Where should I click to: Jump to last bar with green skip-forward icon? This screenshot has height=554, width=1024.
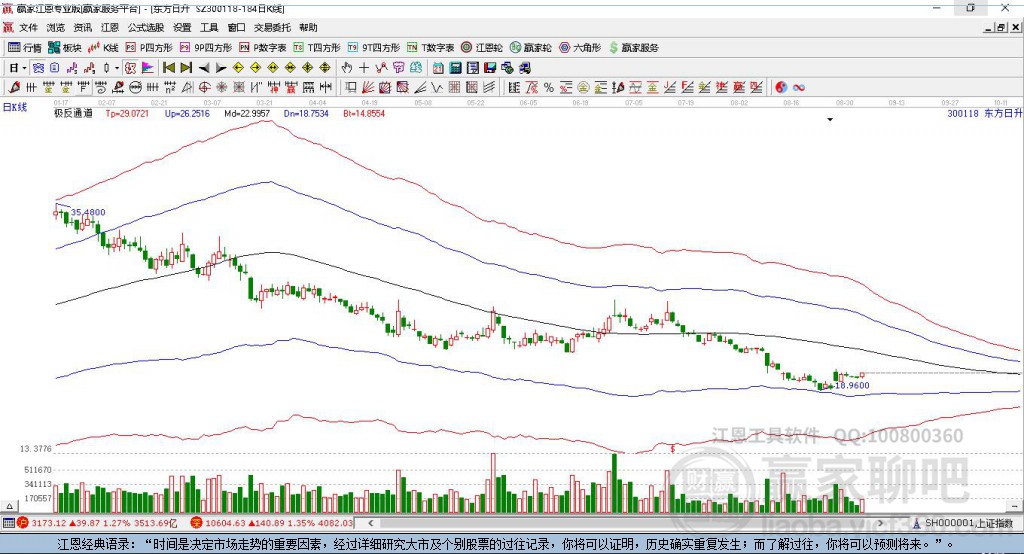186,68
